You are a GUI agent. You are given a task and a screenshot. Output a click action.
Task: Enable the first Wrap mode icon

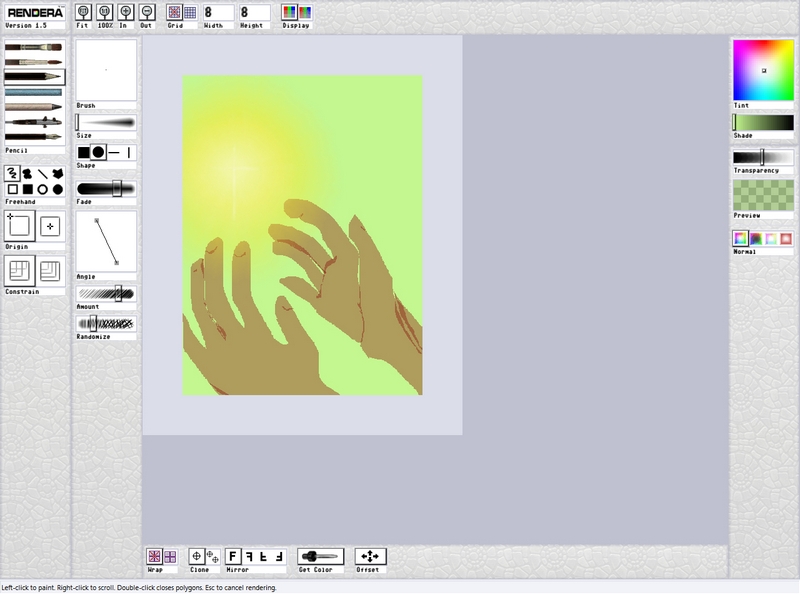click(155, 556)
